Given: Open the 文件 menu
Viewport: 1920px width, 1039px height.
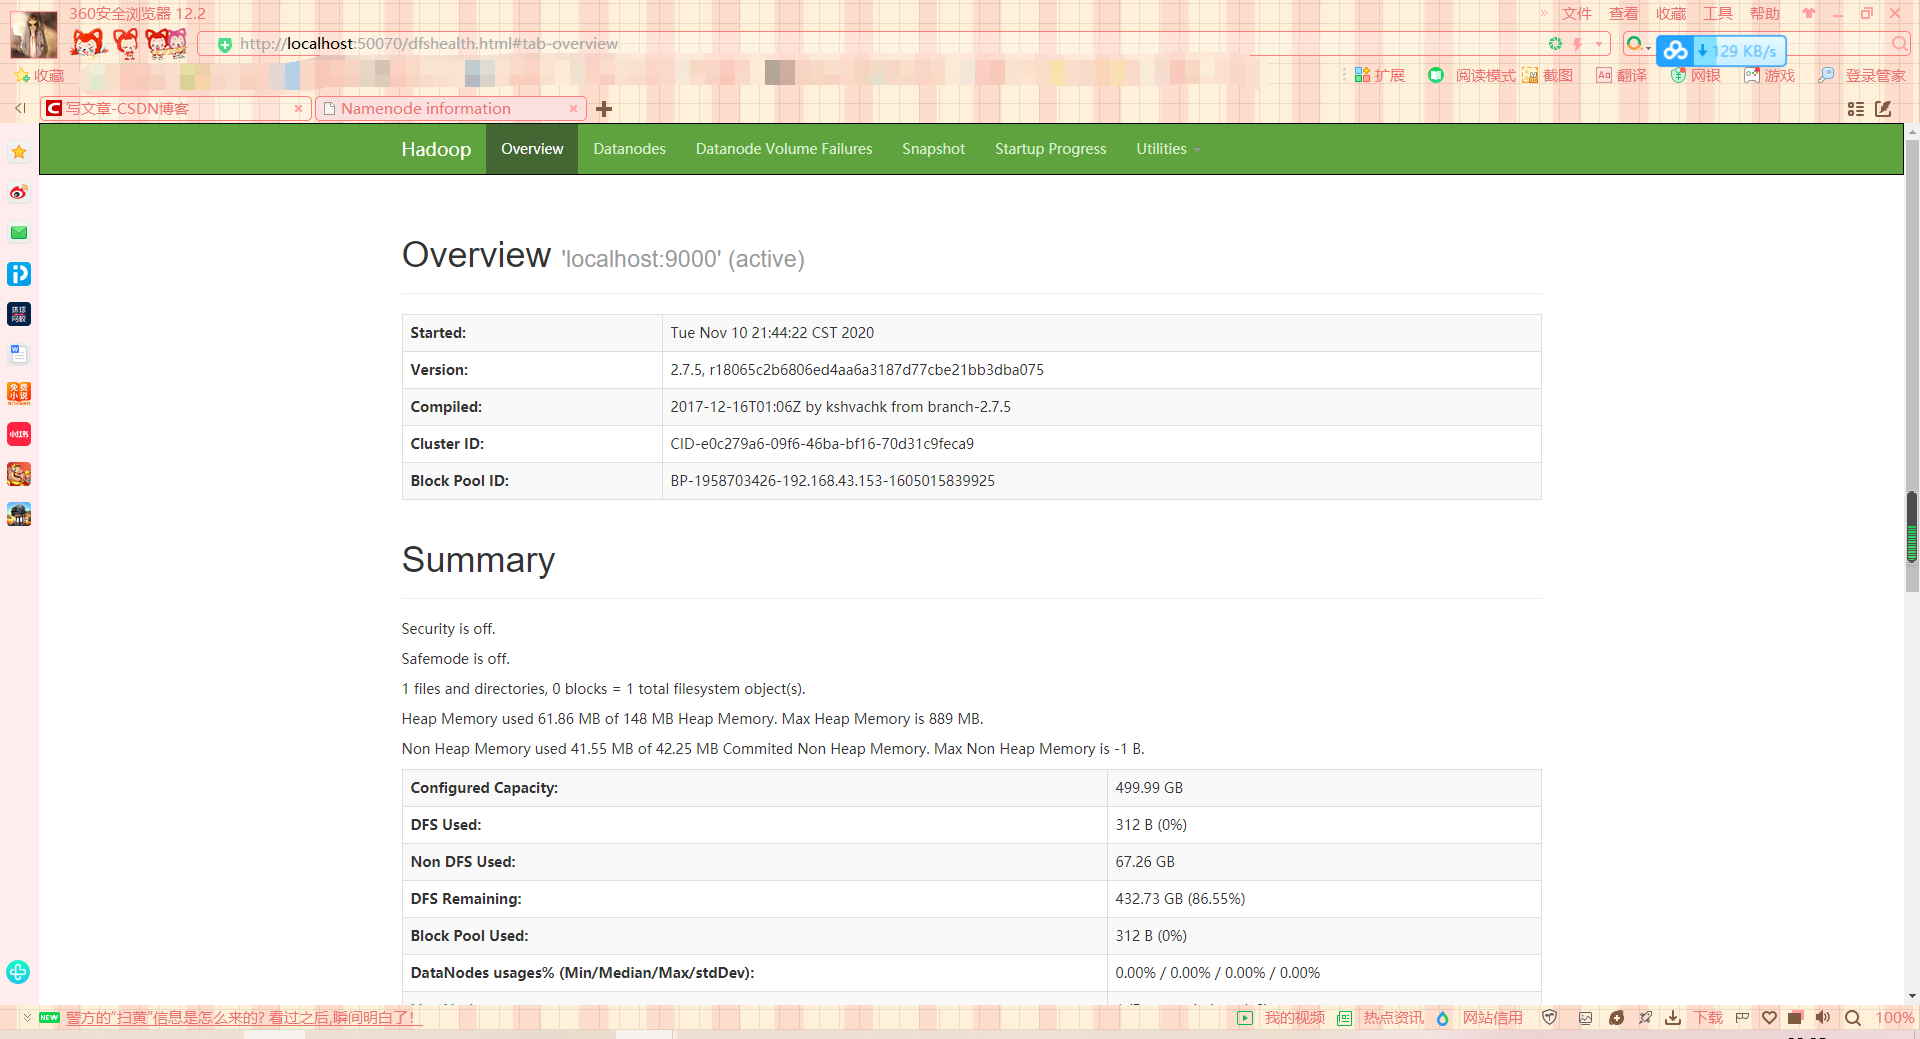Looking at the screenshot, I should (x=1577, y=13).
